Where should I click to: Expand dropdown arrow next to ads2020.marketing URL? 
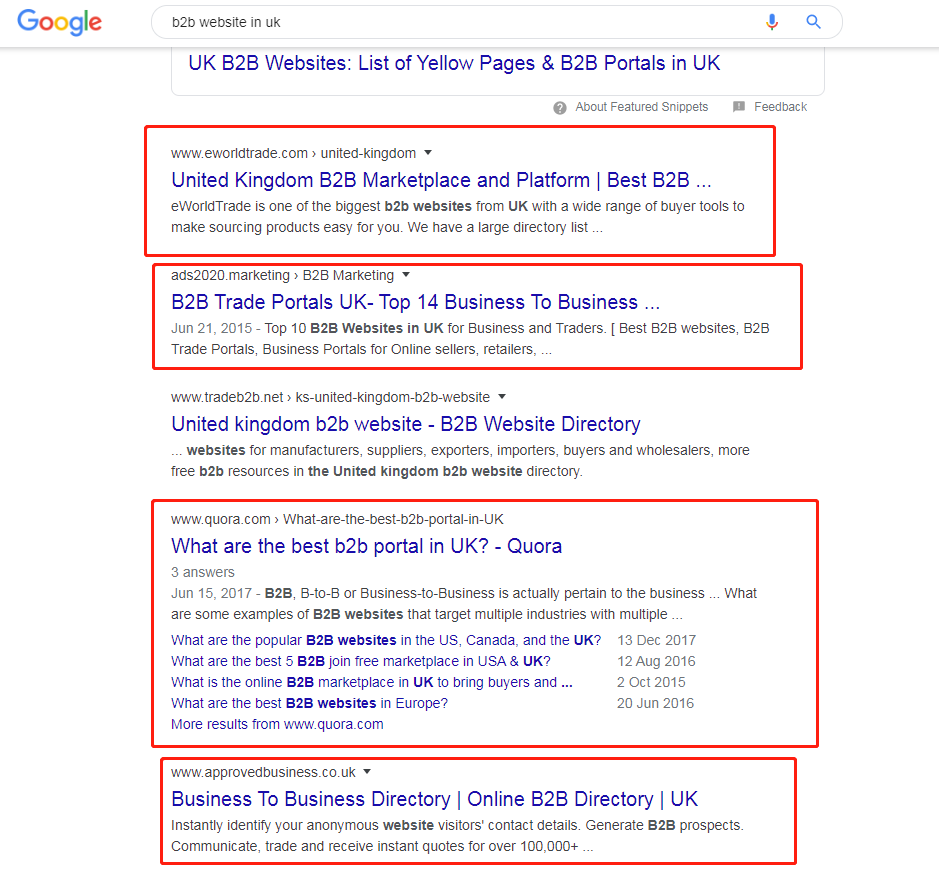pyautogui.click(x=406, y=275)
